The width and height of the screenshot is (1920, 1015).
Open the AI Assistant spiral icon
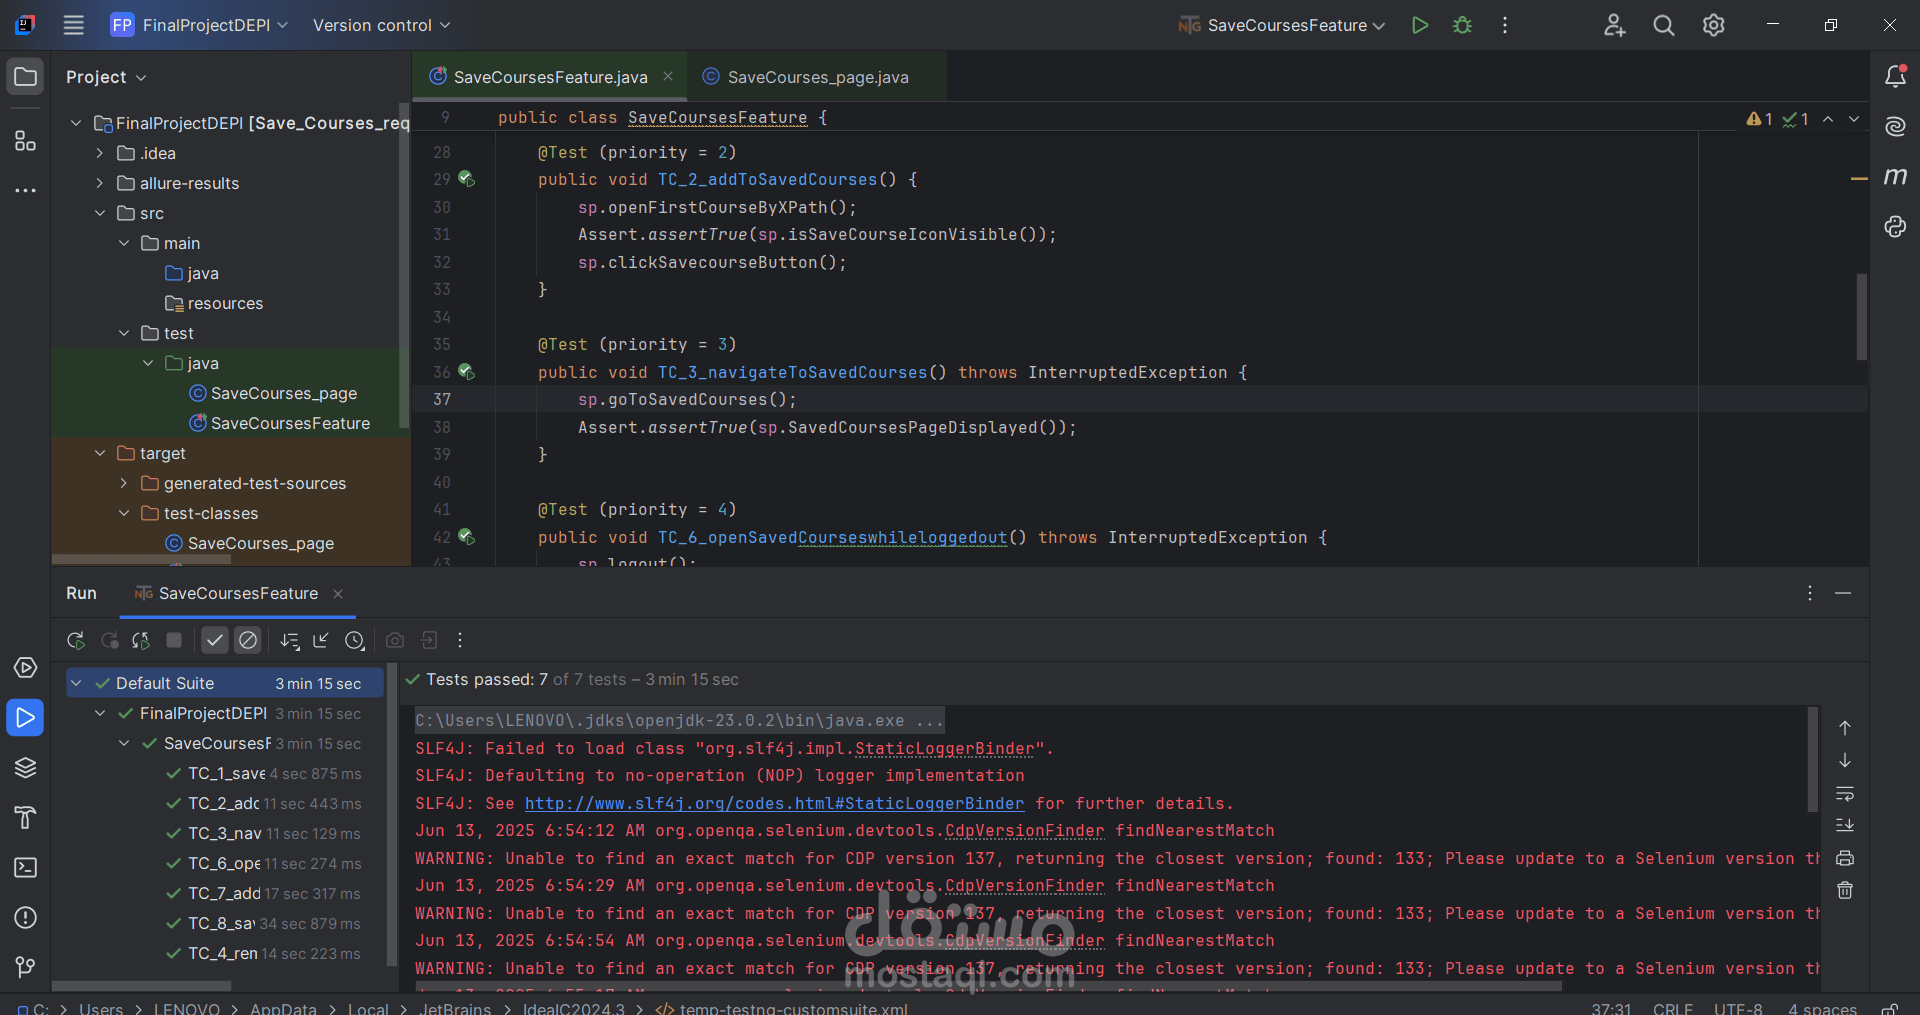pyautogui.click(x=1895, y=126)
